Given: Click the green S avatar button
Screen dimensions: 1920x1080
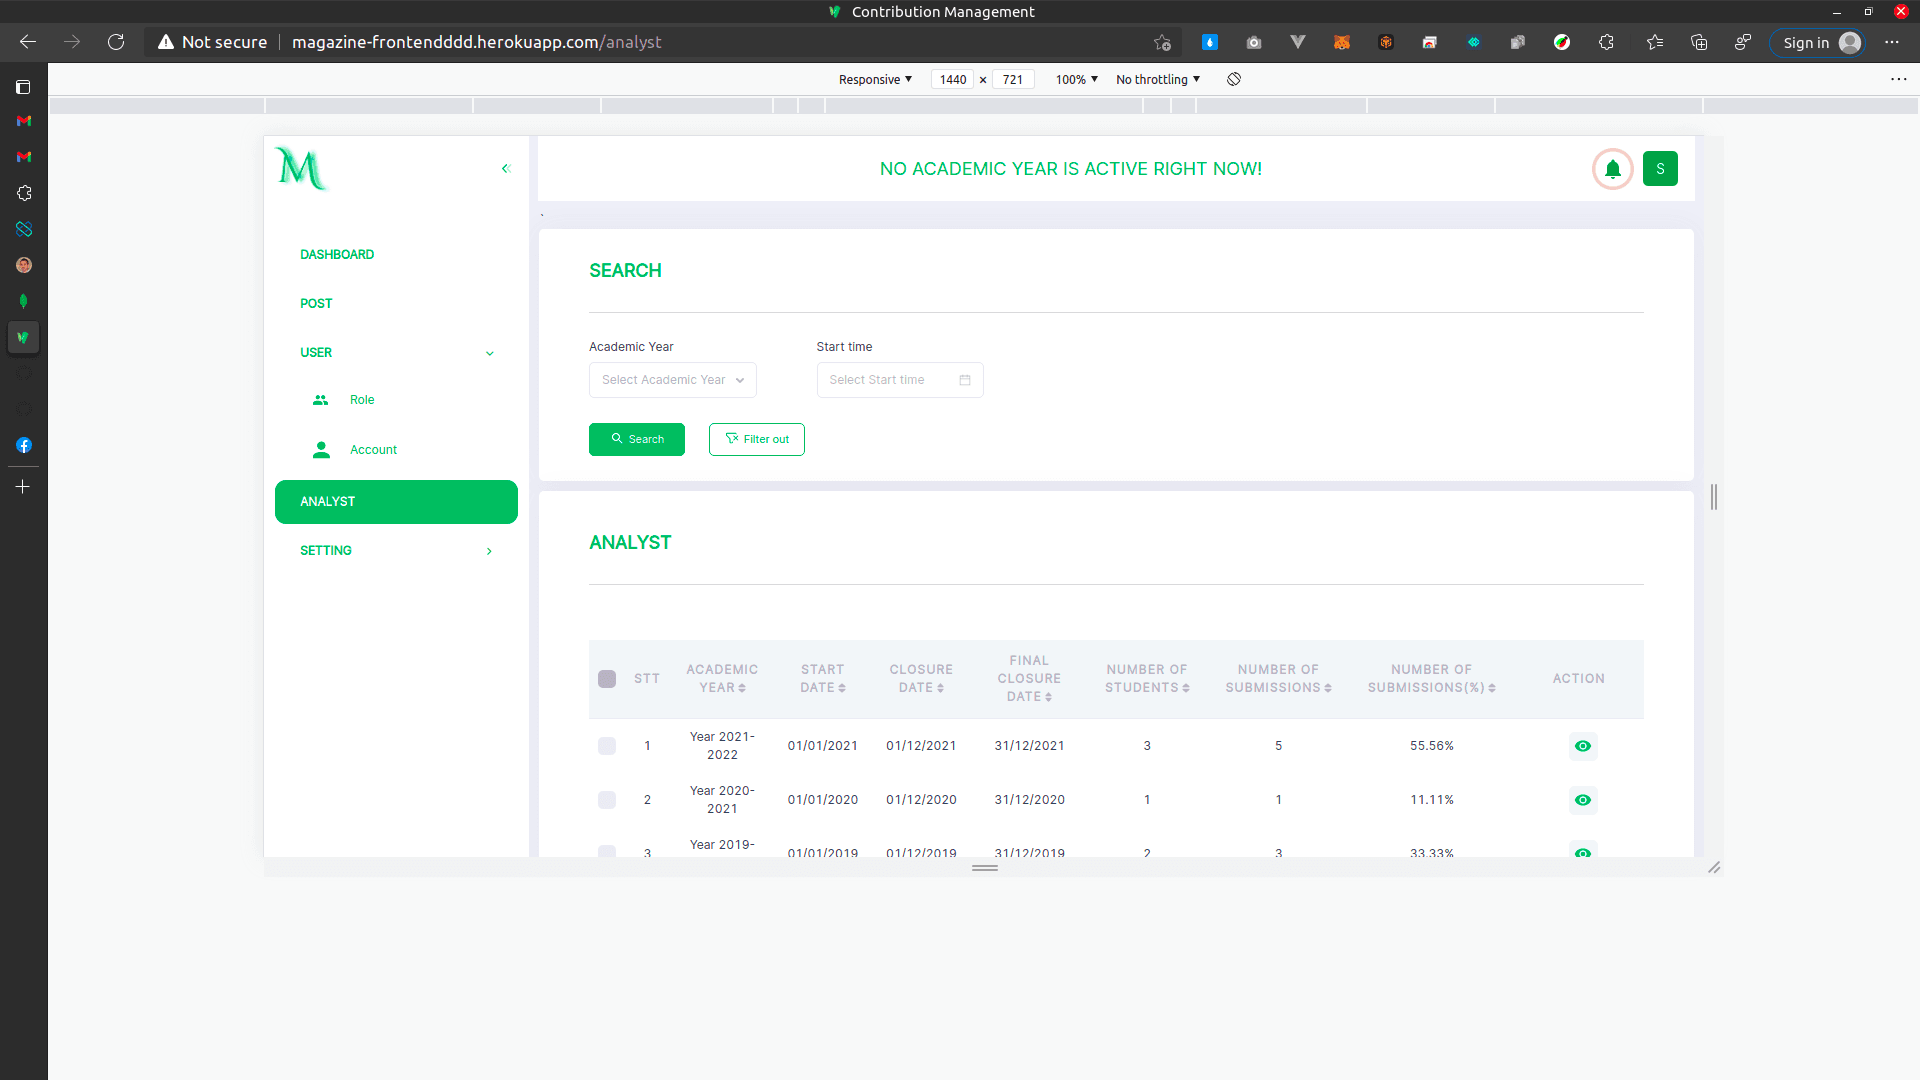Looking at the screenshot, I should [1660, 168].
